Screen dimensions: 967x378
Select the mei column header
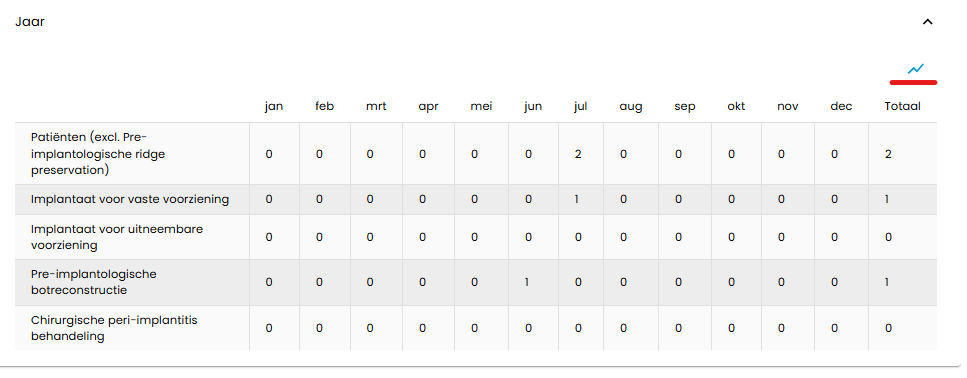coord(481,106)
